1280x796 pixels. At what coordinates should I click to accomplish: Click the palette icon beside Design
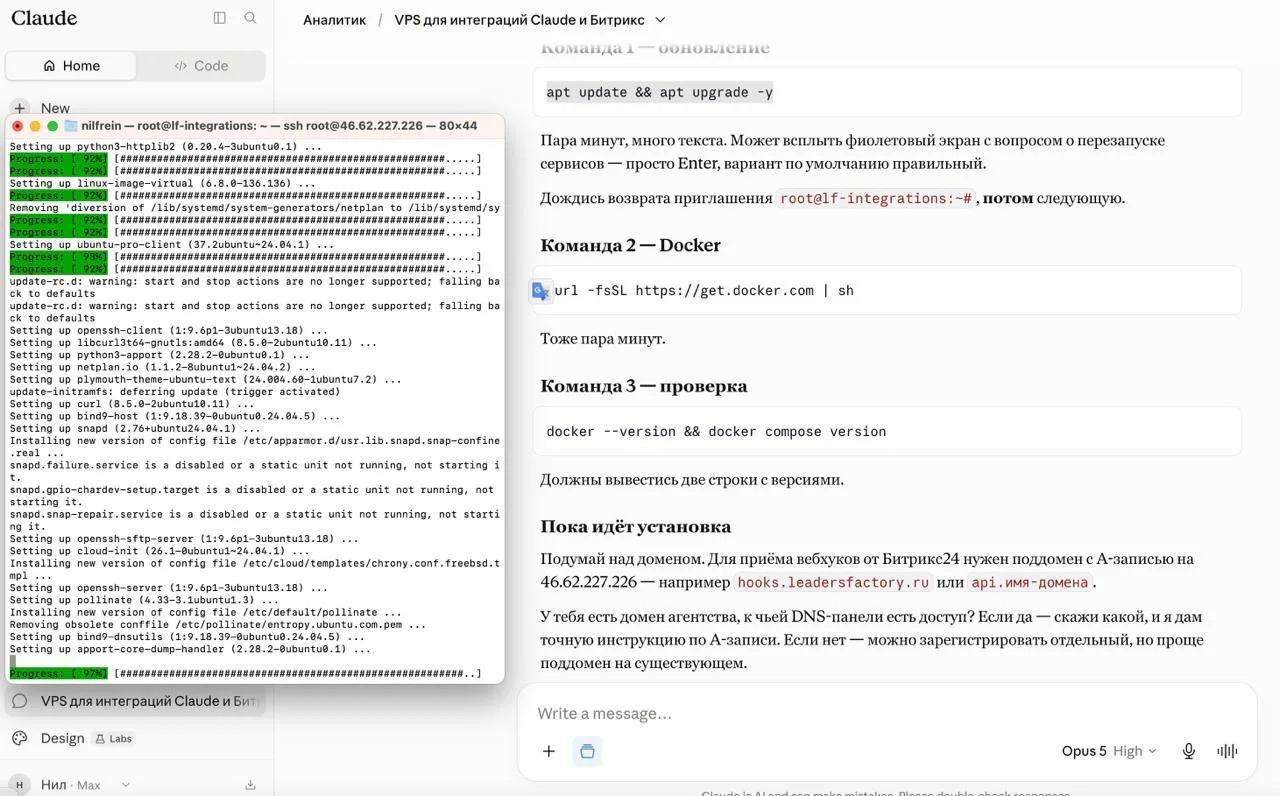point(19,738)
